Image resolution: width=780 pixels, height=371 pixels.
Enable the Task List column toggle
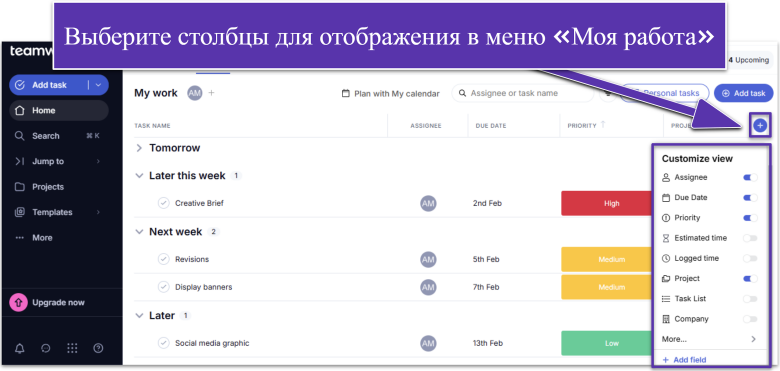coord(750,299)
